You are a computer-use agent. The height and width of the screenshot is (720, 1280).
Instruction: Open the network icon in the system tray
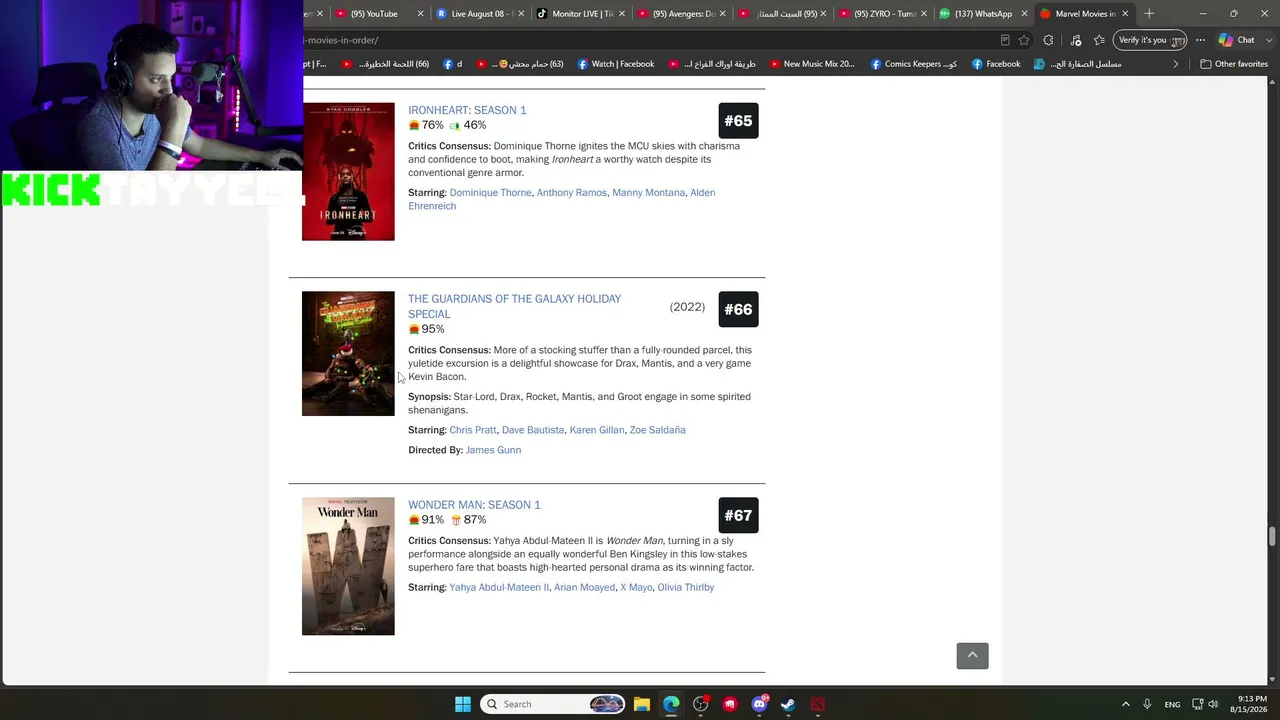(1197, 704)
